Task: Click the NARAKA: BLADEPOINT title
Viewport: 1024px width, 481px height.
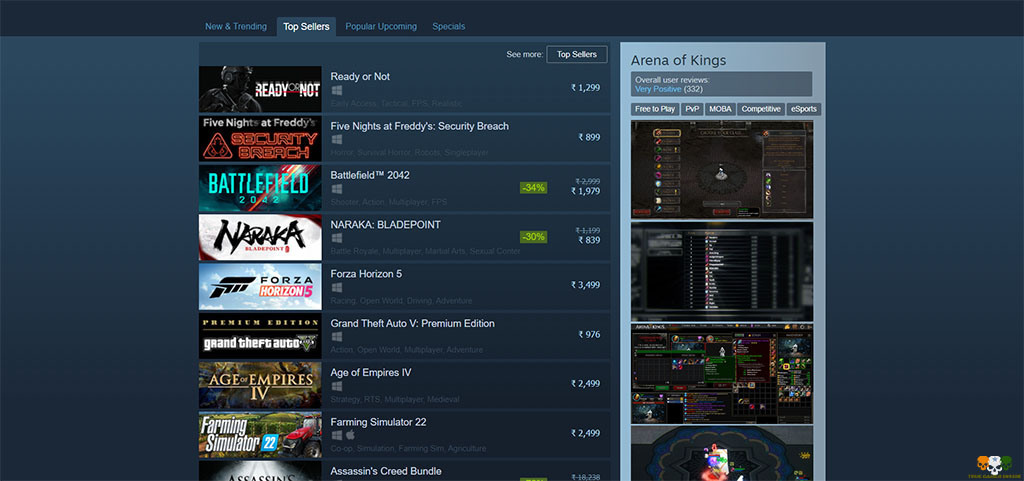Action: [x=385, y=225]
